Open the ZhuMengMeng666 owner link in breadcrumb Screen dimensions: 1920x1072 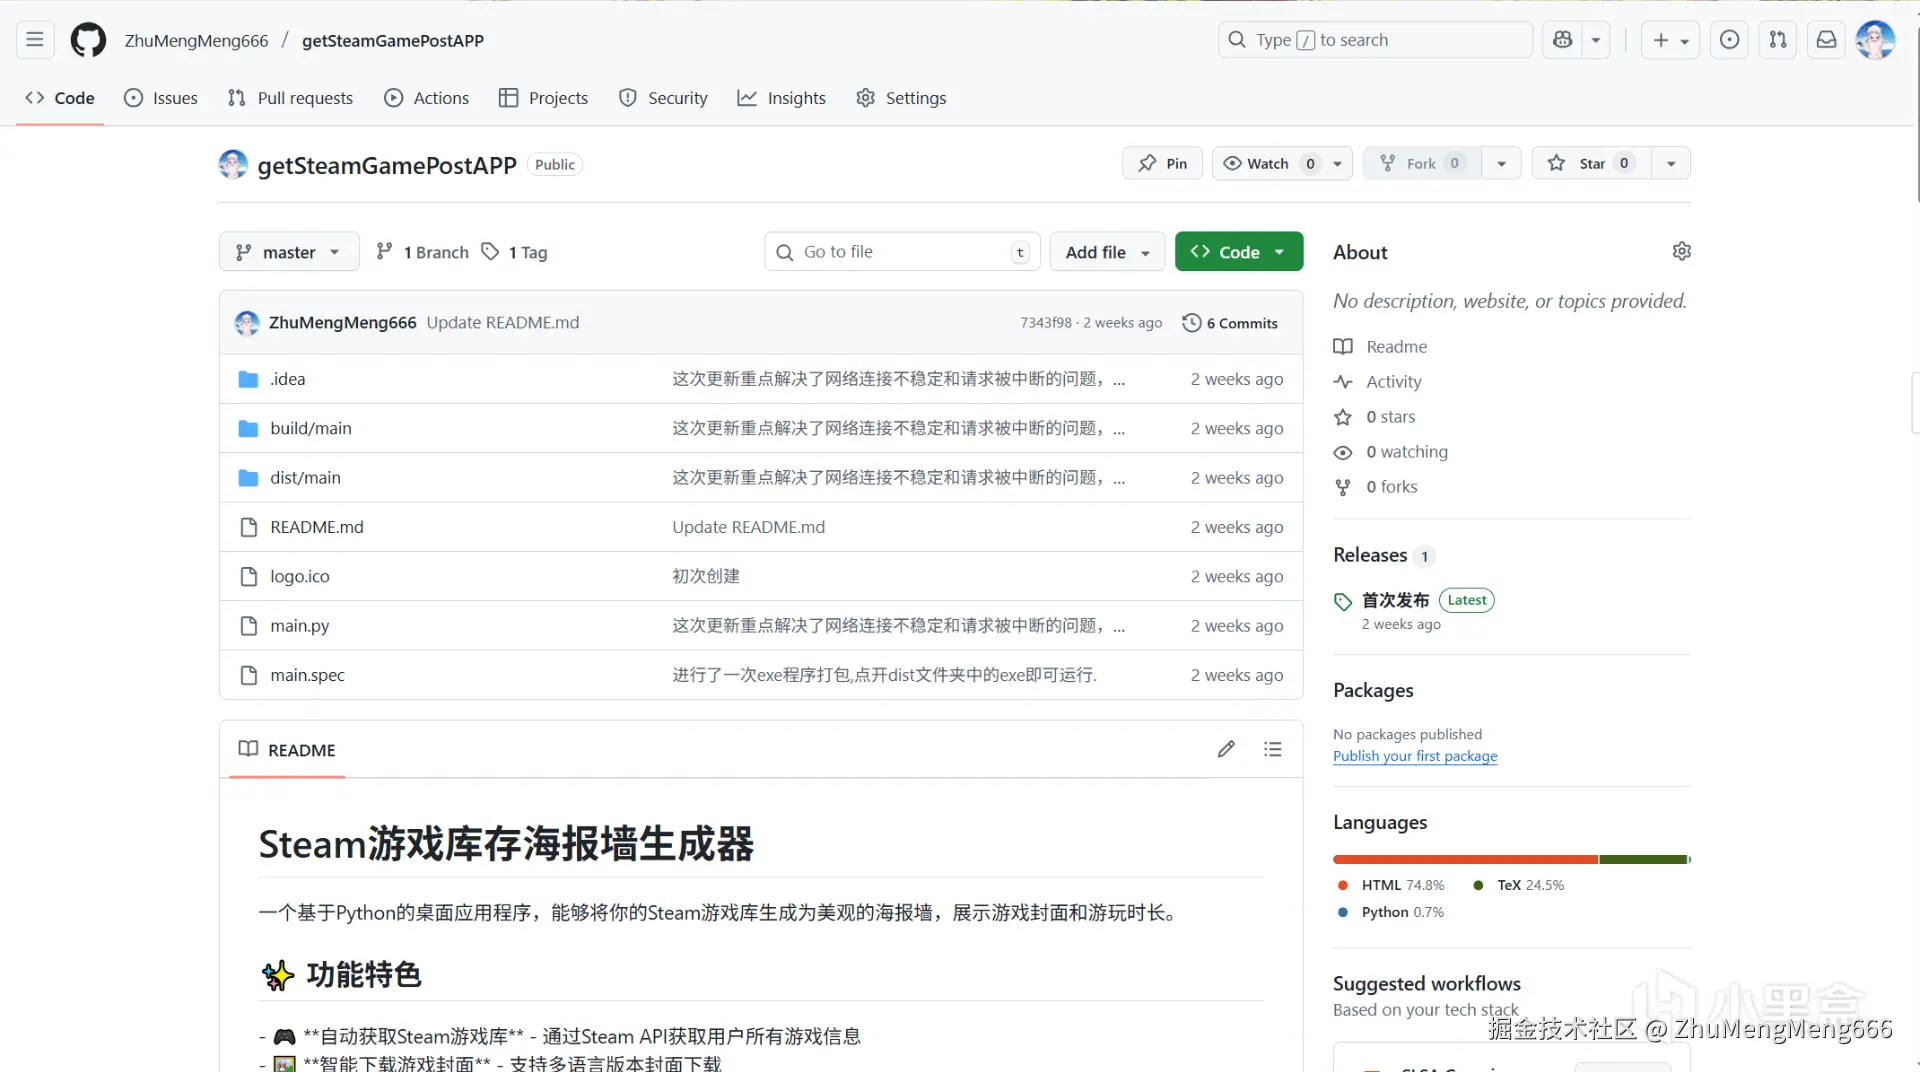pyautogui.click(x=196, y=40)
